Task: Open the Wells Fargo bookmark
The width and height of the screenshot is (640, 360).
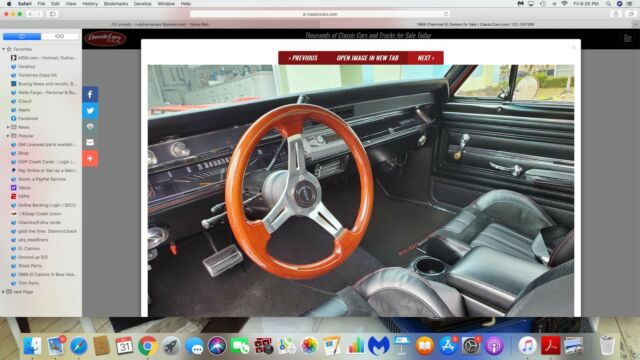Action: coord(44,93)
